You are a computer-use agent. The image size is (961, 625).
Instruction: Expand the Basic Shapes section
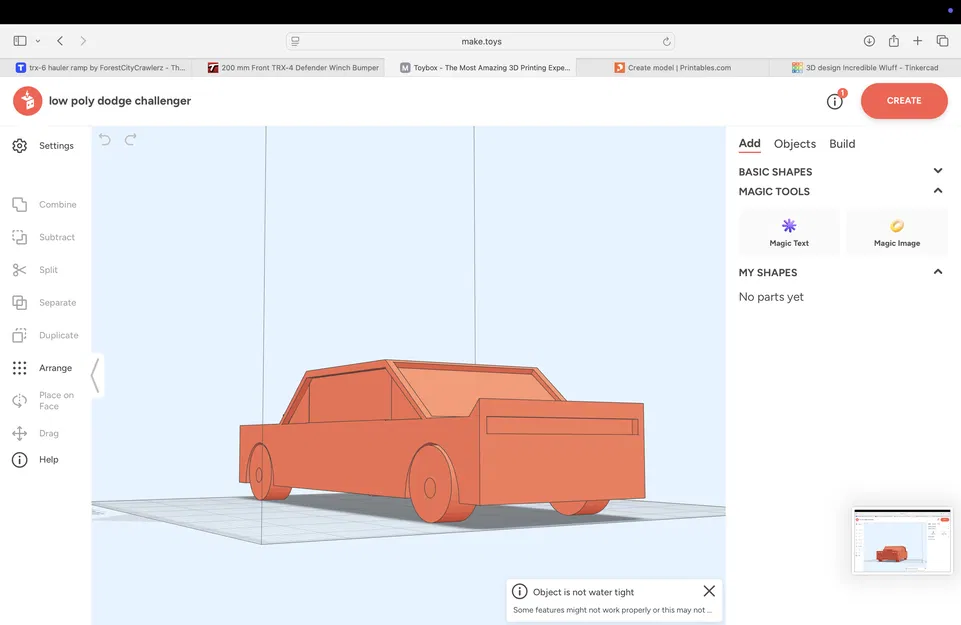click(938, 171)
